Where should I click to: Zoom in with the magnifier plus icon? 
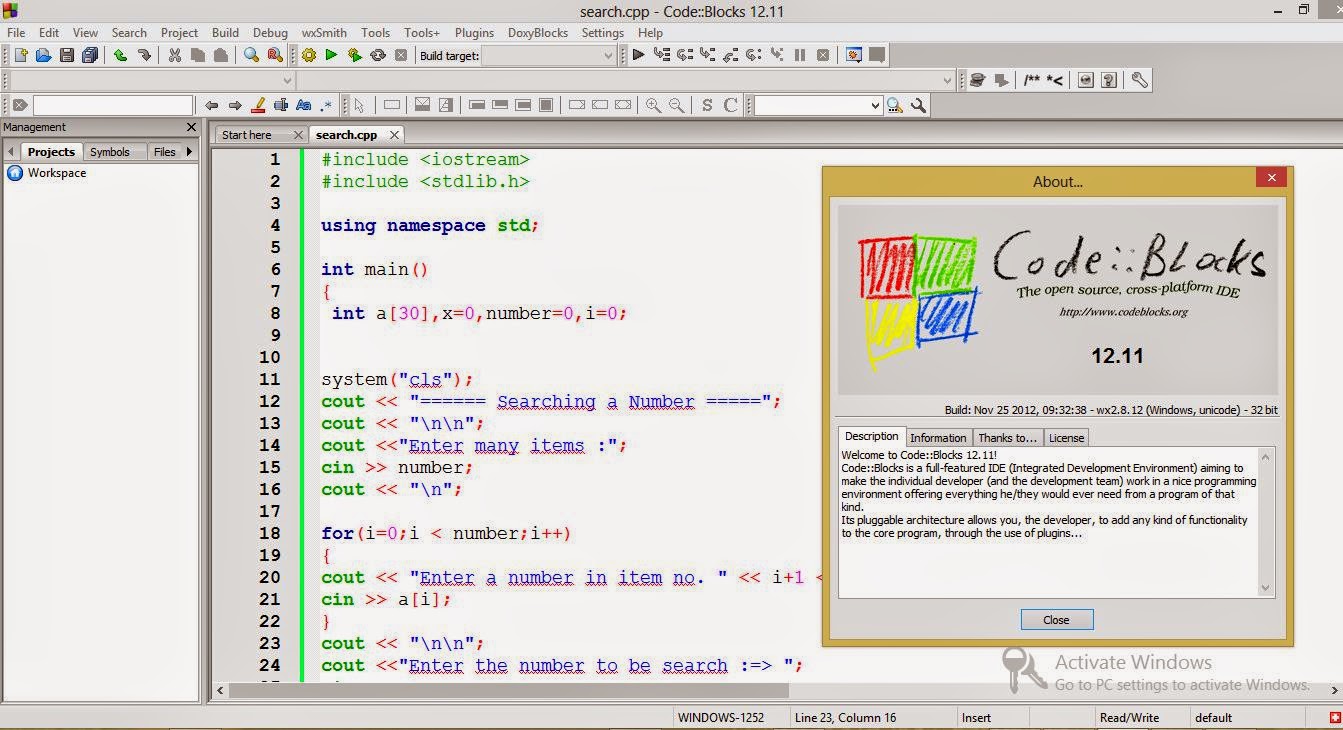coord(653,105)
